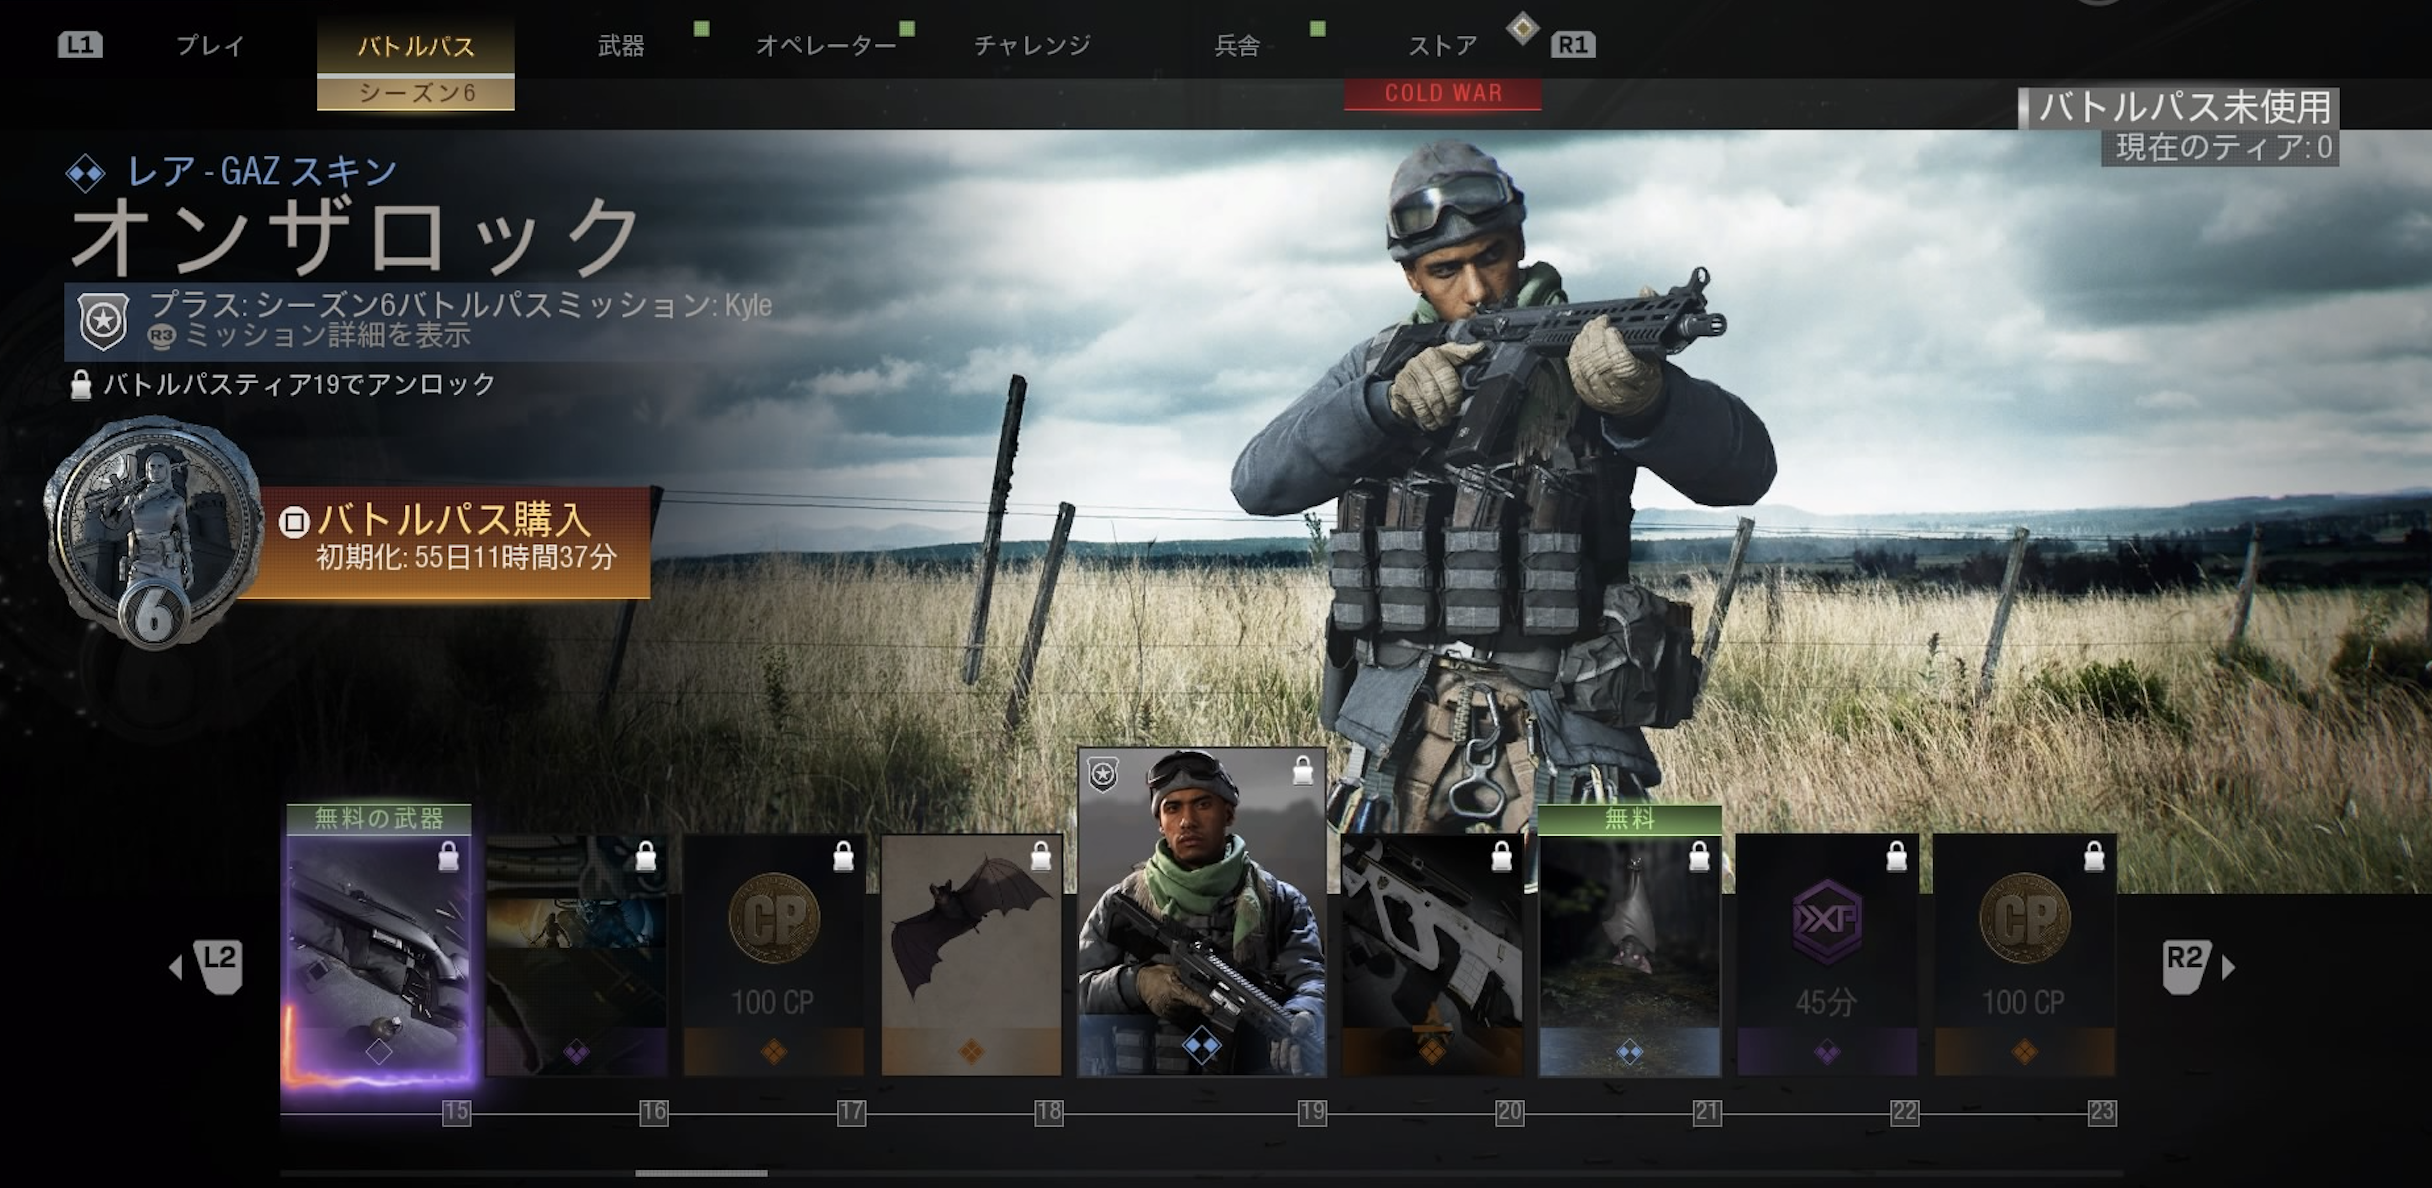Click tier marker 18 on timeline
Viewport: 2432px width, 1188px height.
tap(1049, 1112)
